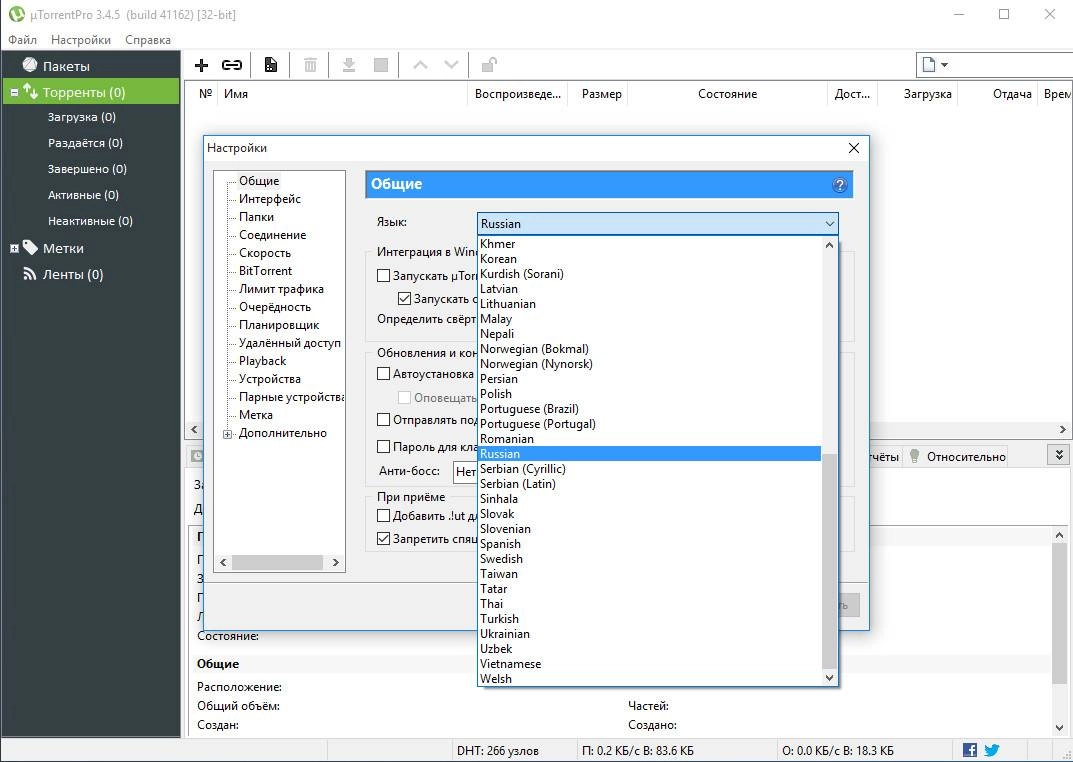Select Polish in the language dropdown list
The height and width of the screenshot is (762, 1073).
pos(496,393)
